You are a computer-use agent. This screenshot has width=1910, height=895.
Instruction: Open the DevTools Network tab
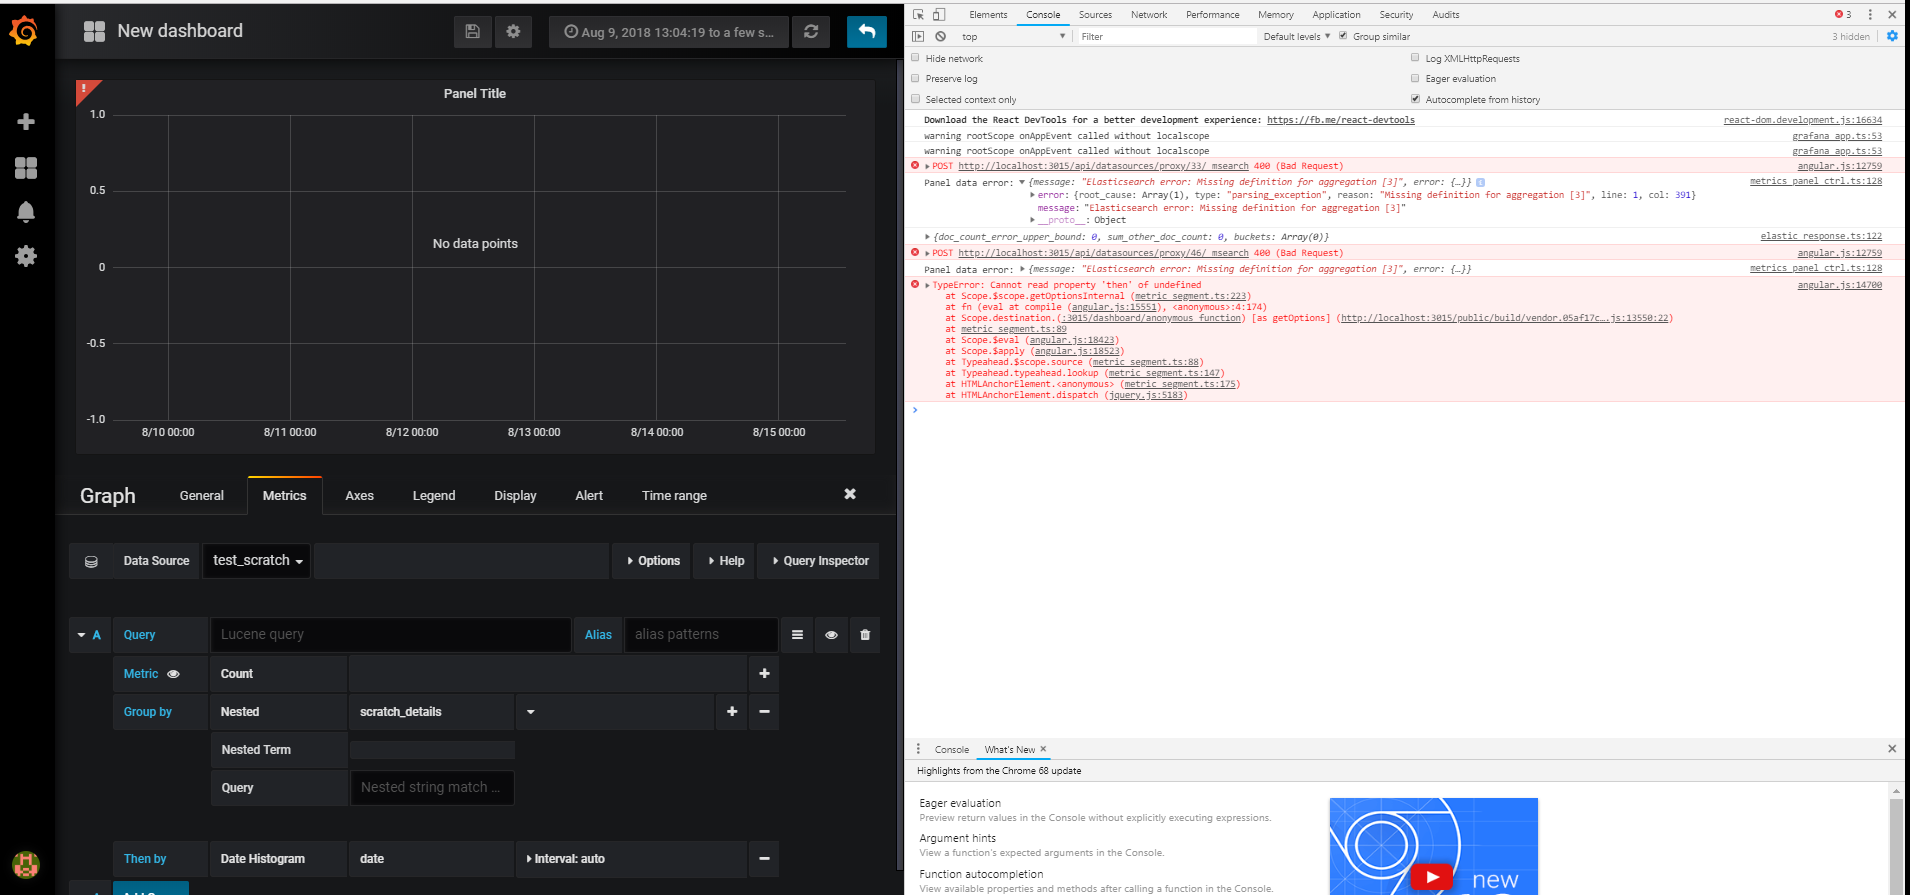coord(1149,14)
